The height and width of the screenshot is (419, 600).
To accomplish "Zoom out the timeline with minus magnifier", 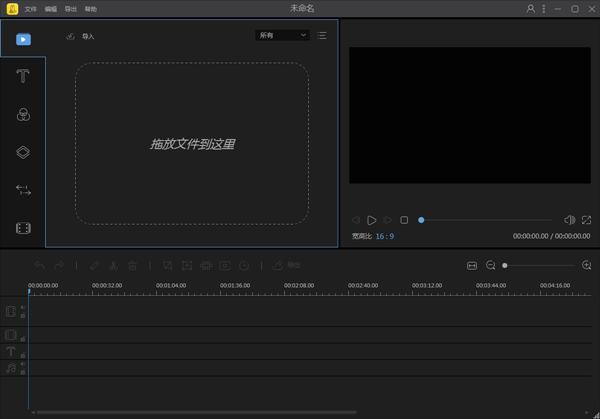I will pos(491,265).
